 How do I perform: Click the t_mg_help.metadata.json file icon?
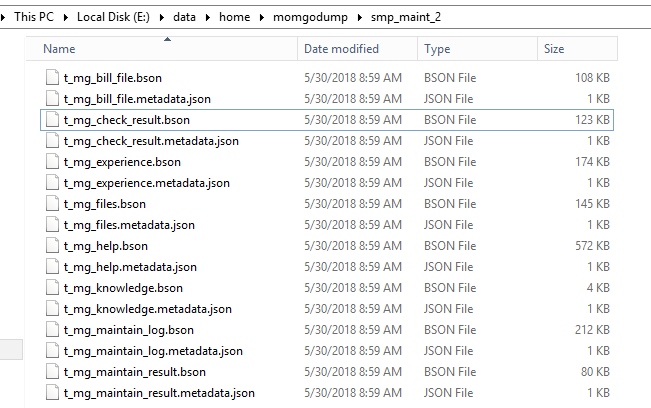[52, 267]
